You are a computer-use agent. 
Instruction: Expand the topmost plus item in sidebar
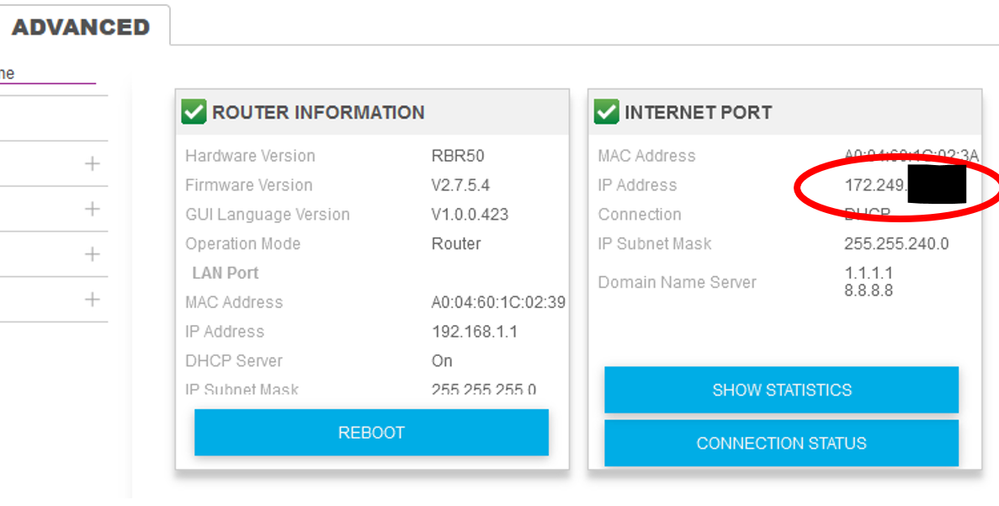(92, 163)
